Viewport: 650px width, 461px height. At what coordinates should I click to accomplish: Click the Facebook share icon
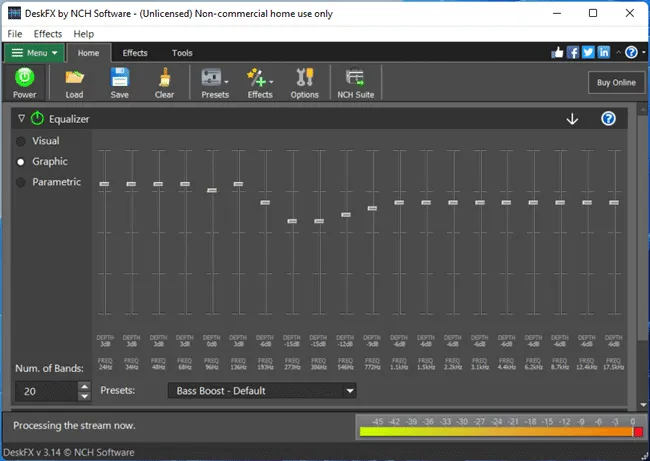pyautogui.click(x=573, y=53)
